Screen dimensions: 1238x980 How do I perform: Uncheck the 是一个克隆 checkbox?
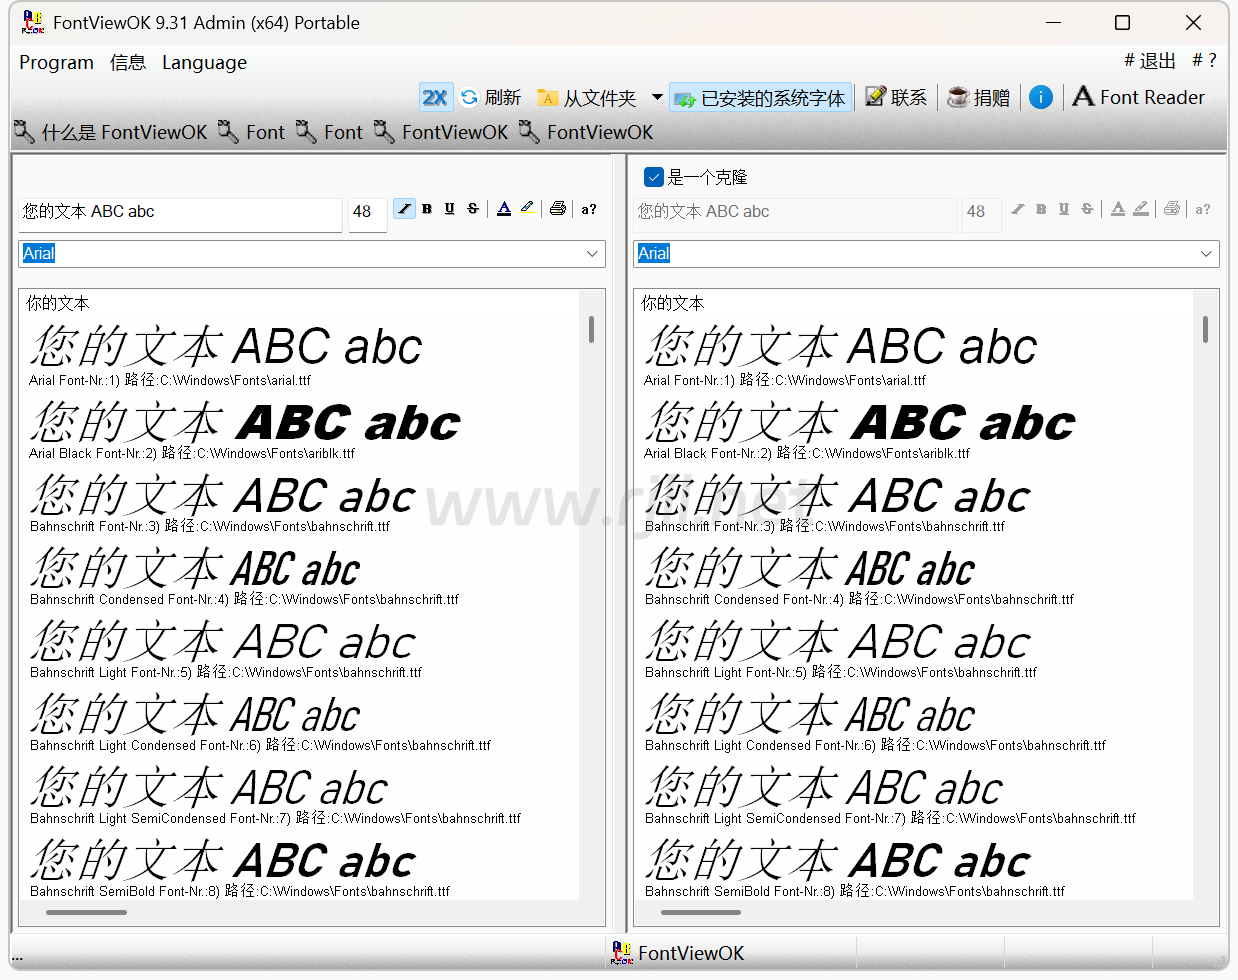click(x=654, y=177)
